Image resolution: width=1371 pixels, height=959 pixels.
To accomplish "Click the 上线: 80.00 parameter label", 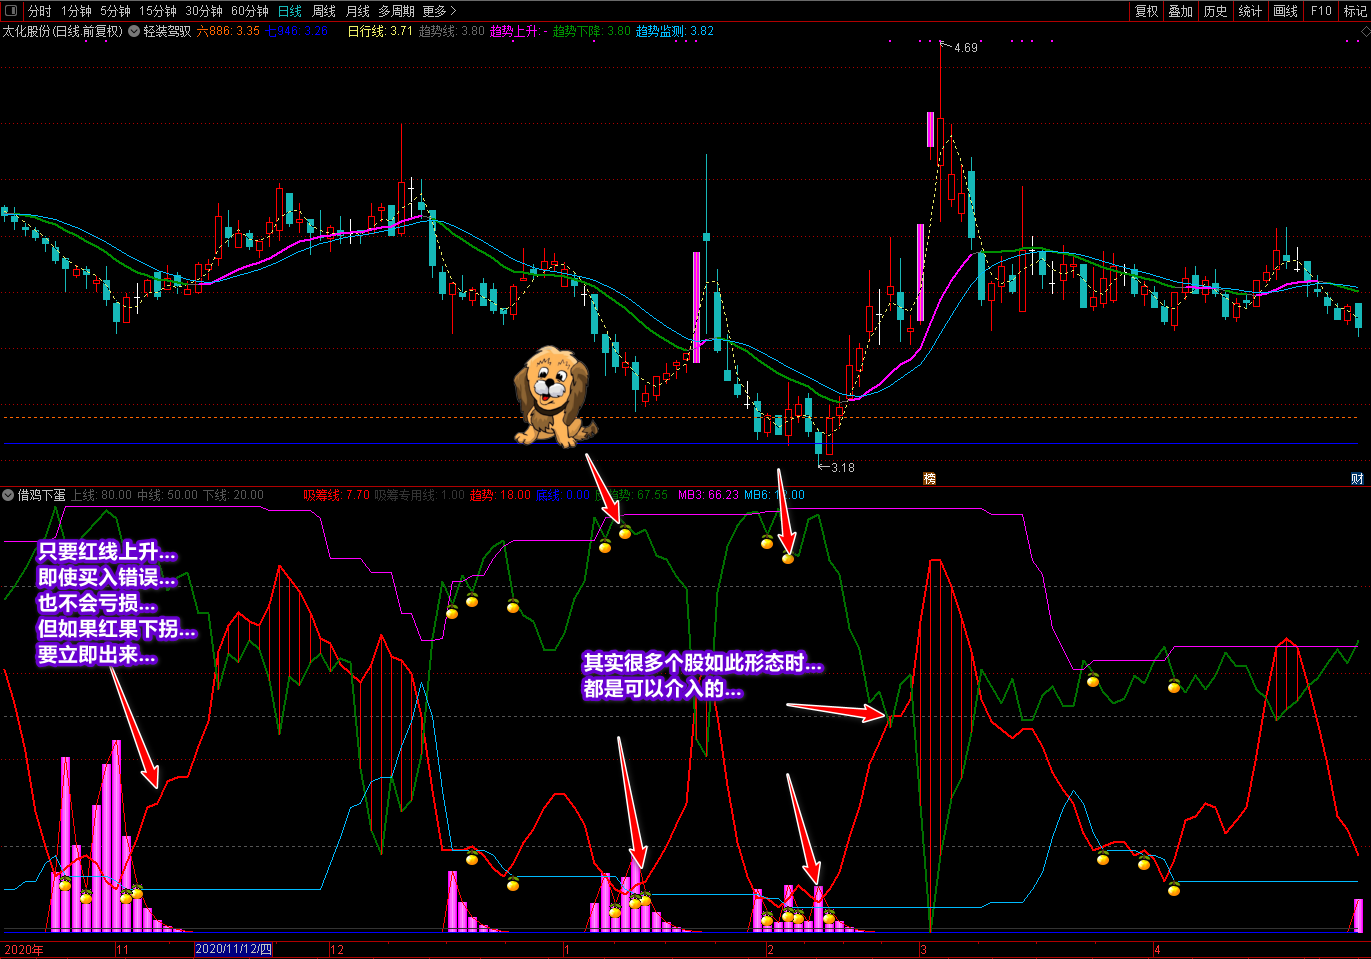I will click(101, 495).
